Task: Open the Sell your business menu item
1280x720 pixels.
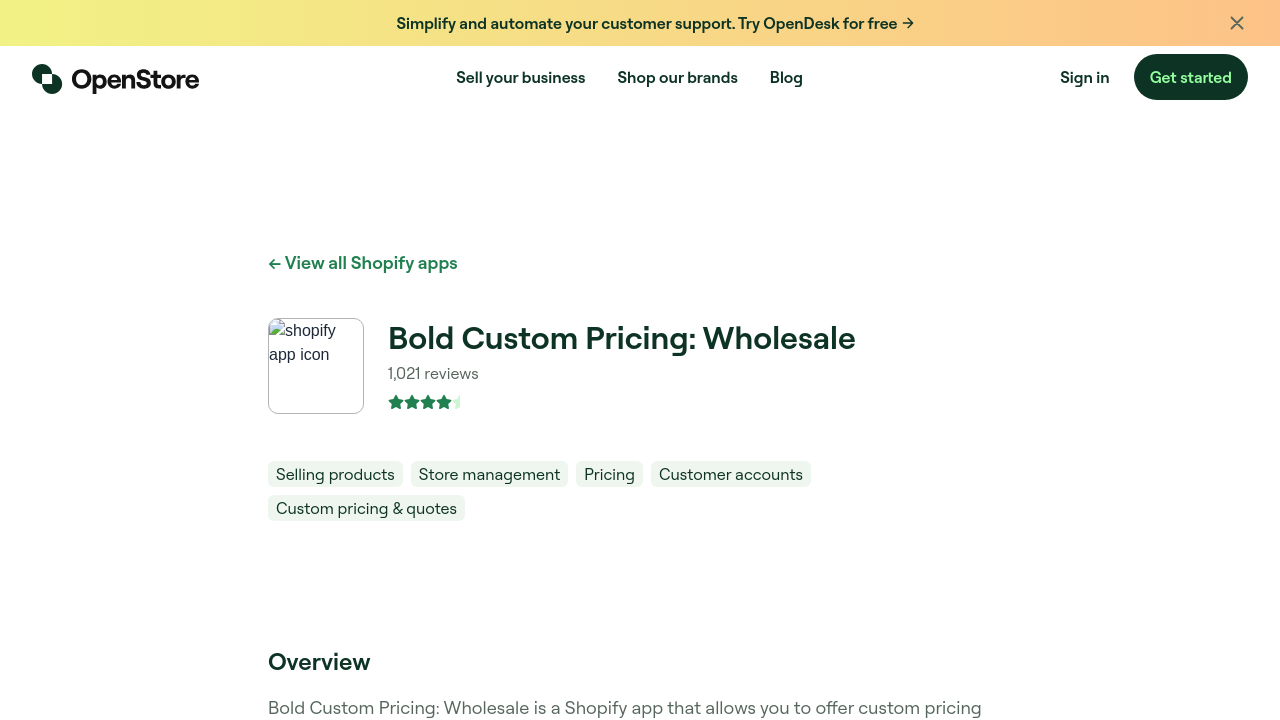Action: (520, 78)
